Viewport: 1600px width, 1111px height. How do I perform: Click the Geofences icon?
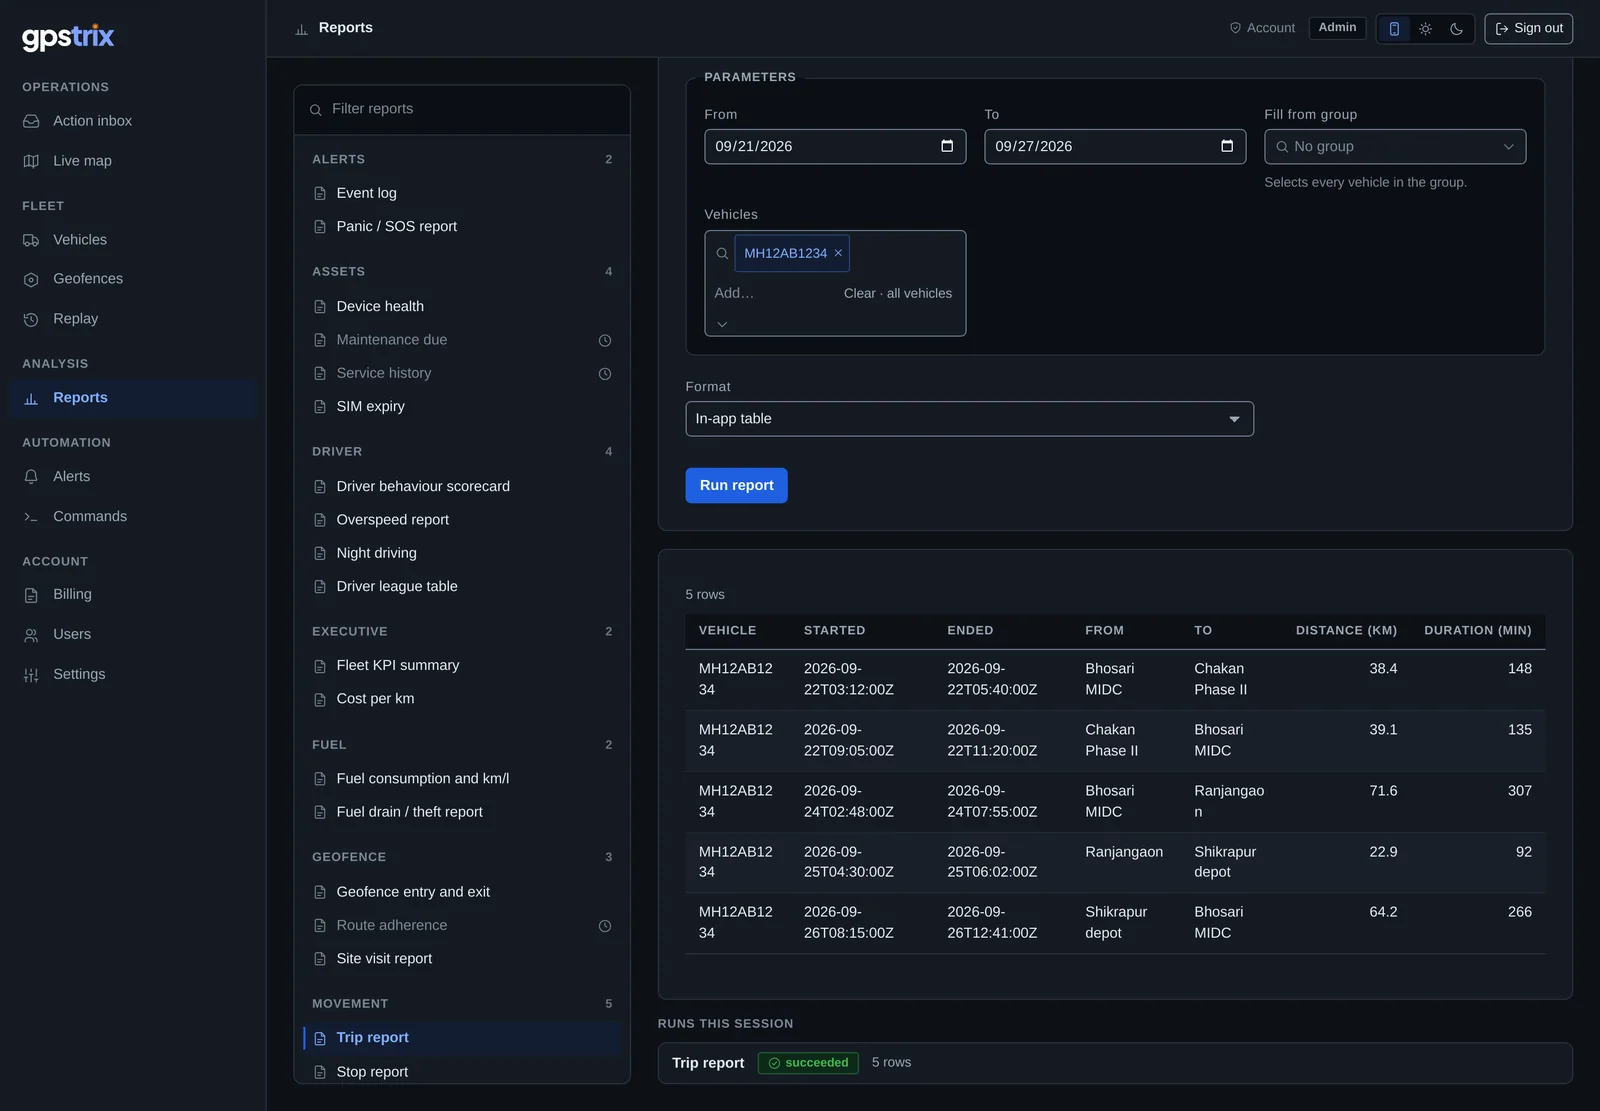(31, 279)
